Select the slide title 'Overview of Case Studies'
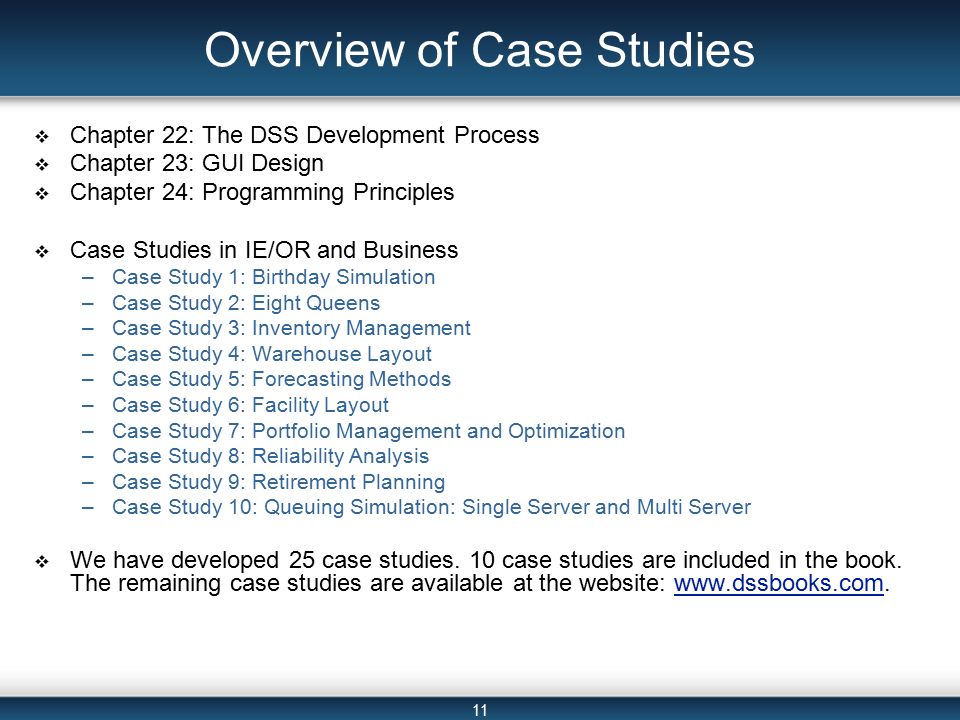 click(x=479, y=50)
